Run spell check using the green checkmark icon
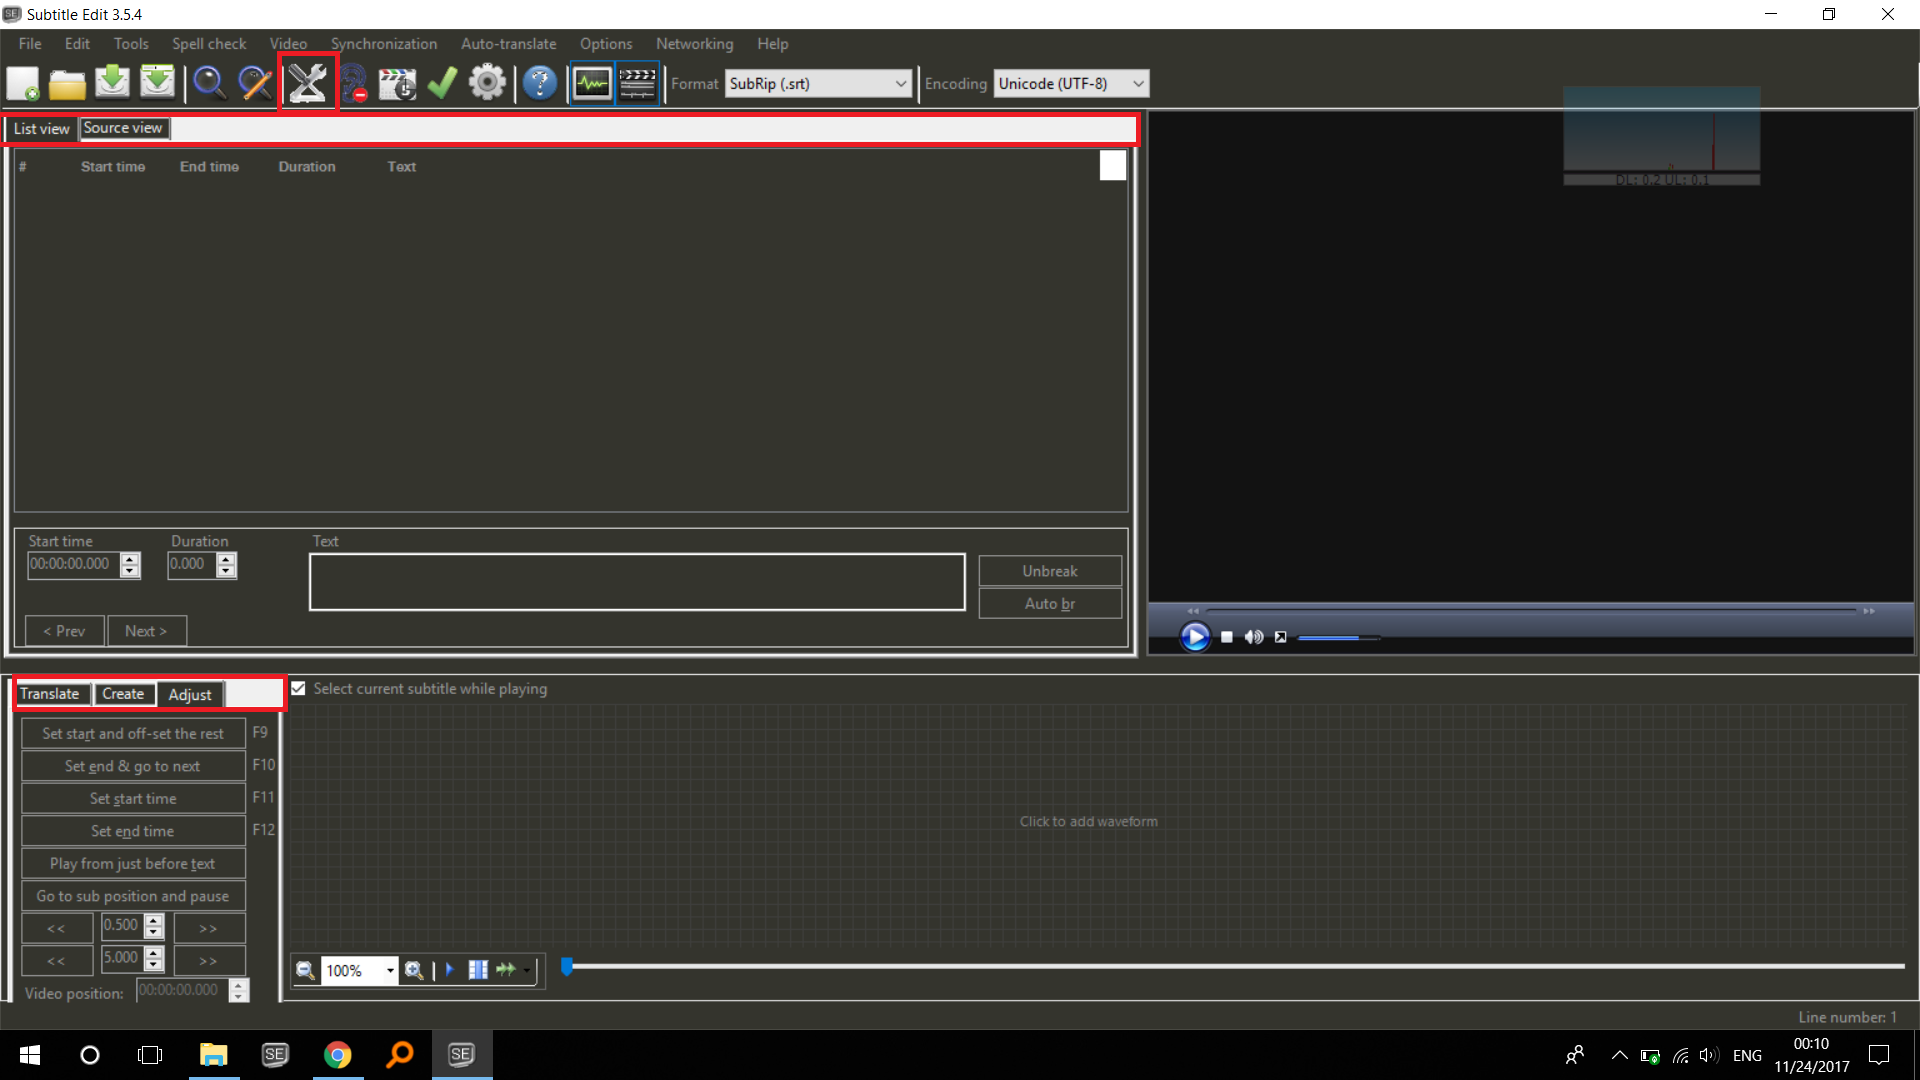 (441, 83)
